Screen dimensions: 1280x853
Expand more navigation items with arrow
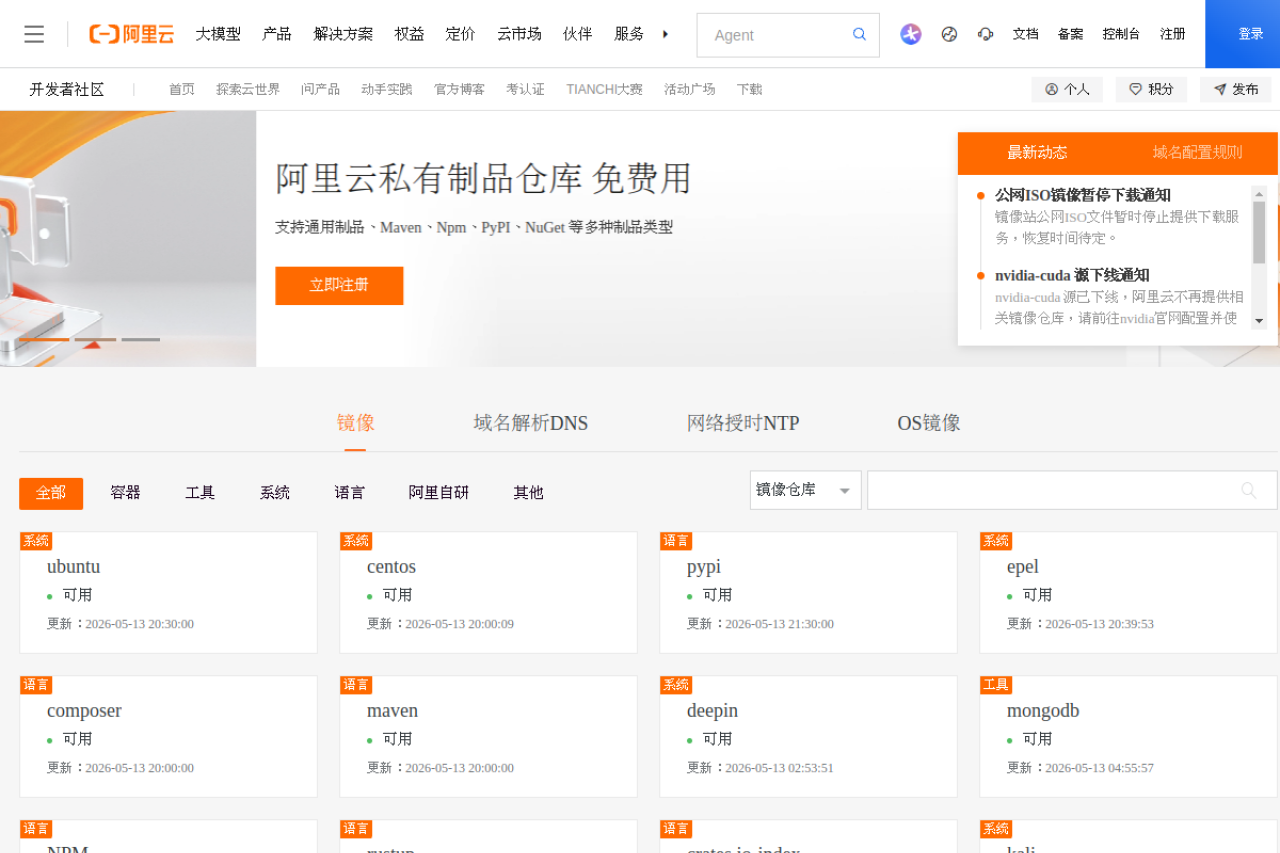[x=666, y=34]
